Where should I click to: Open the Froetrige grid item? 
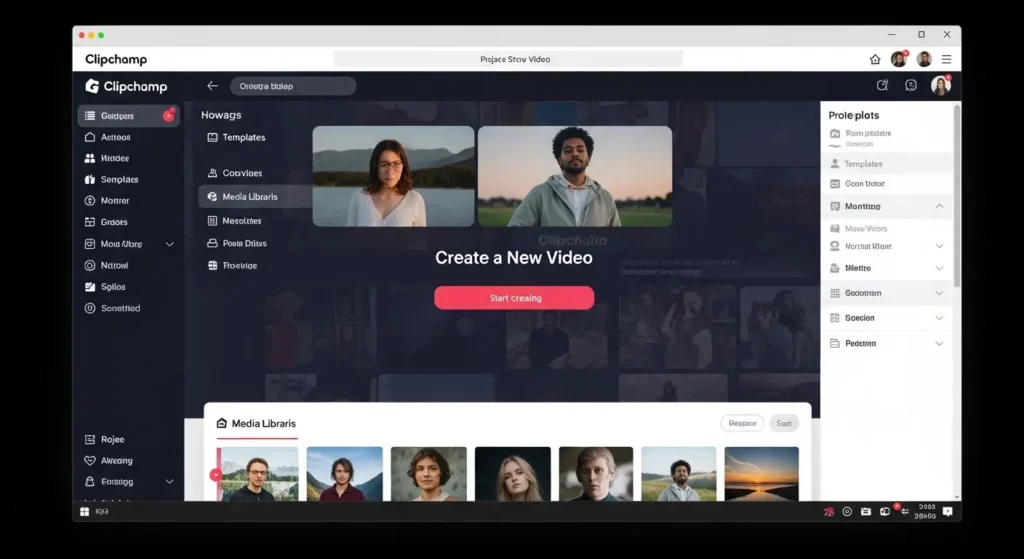point(232,265)
